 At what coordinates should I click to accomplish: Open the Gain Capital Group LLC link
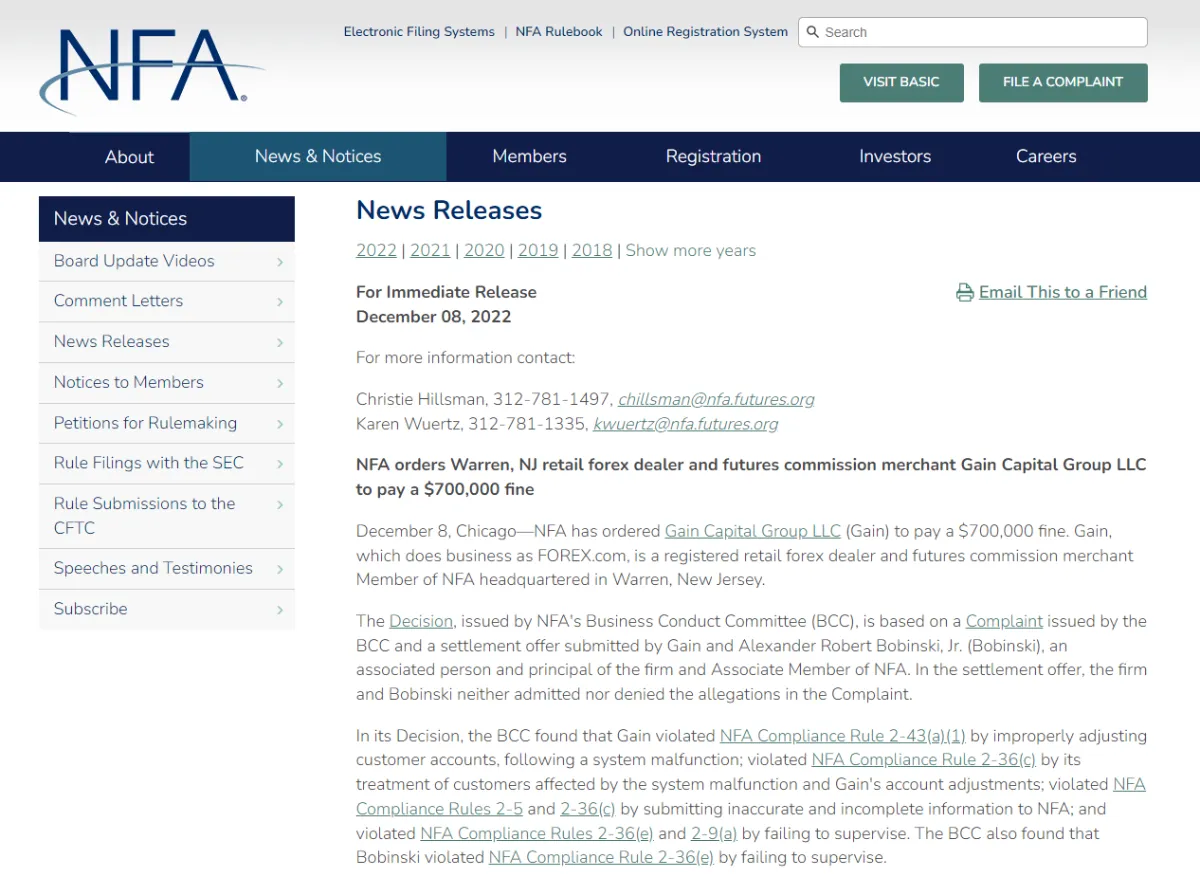tap(753, 531)
